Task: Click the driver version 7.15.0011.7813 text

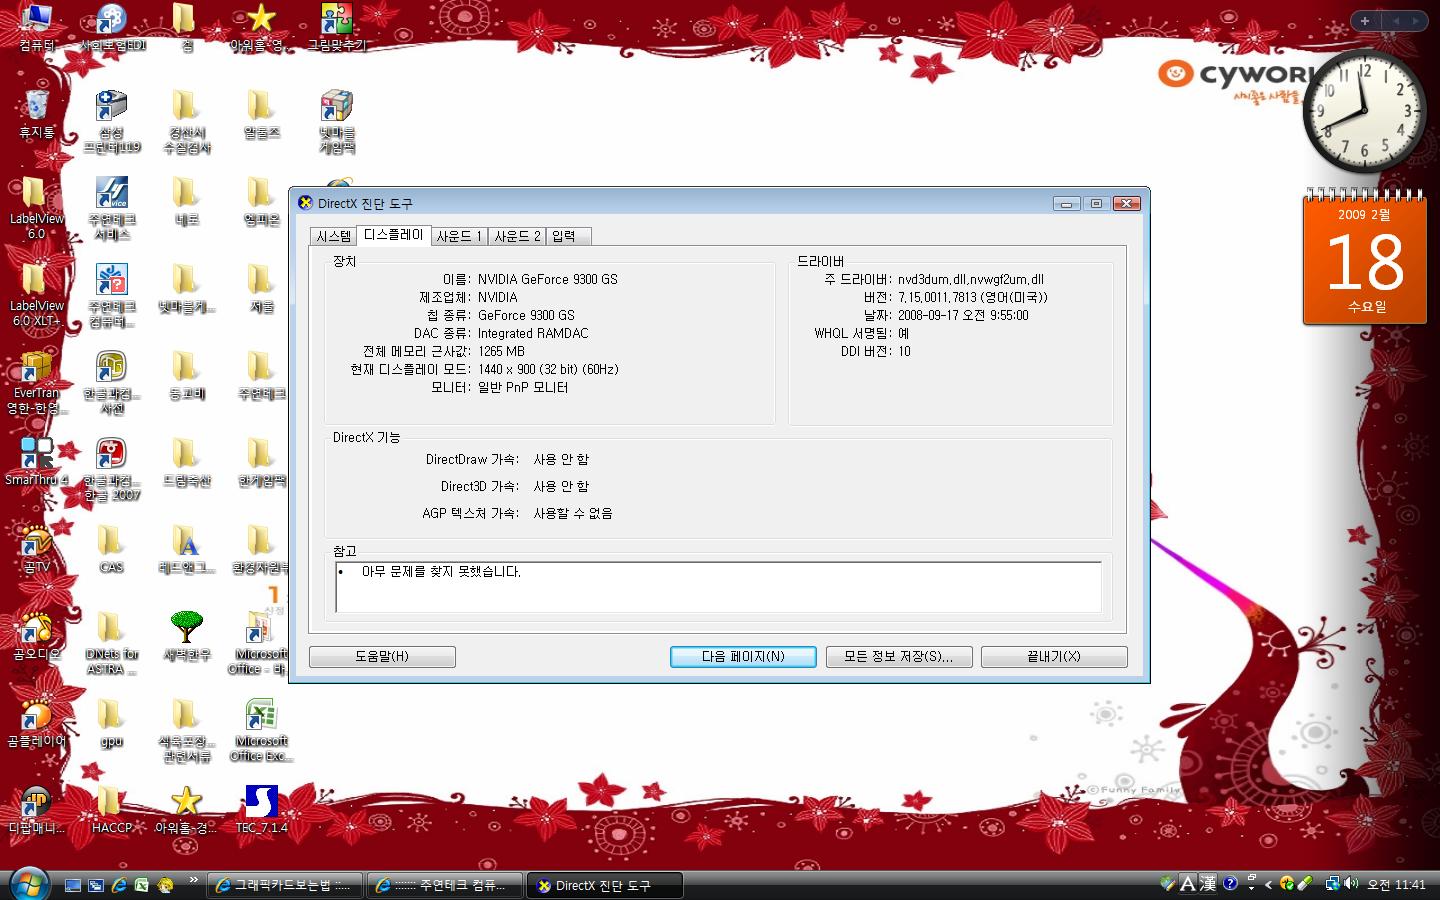Action: coord(972,297)
